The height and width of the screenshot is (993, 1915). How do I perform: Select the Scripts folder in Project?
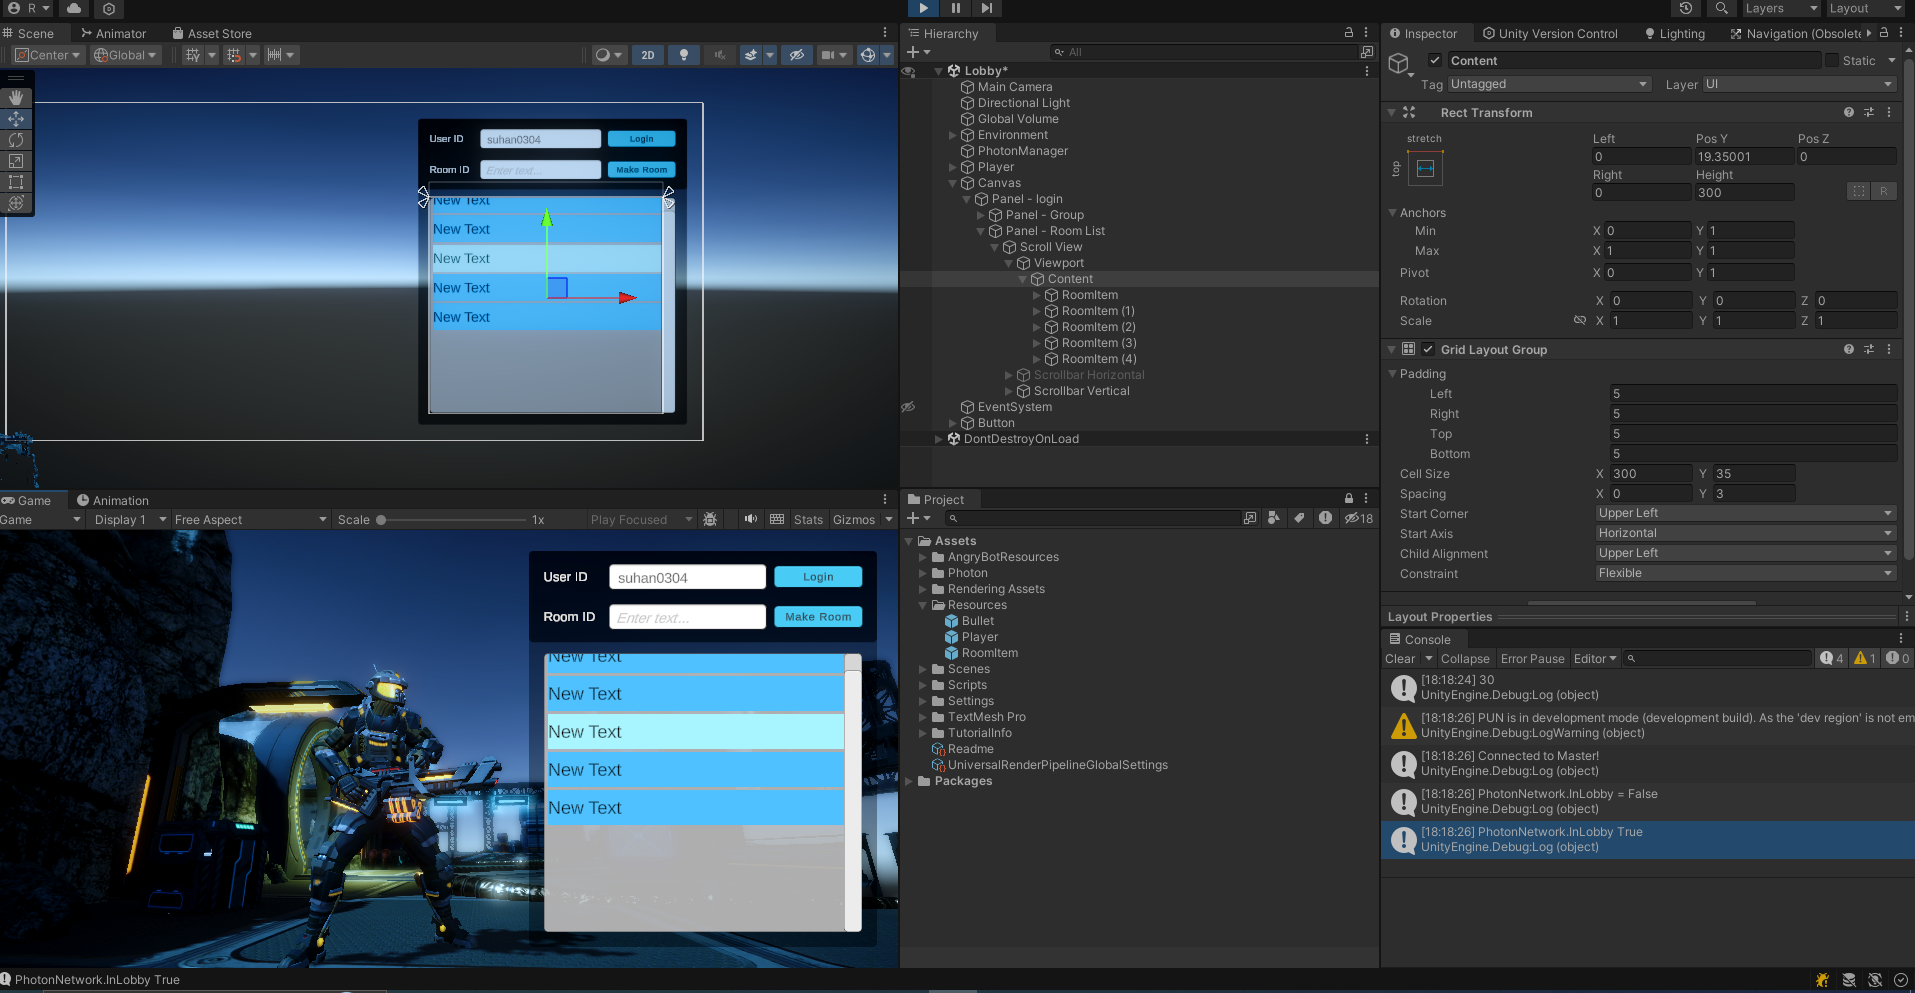[967, 685]
